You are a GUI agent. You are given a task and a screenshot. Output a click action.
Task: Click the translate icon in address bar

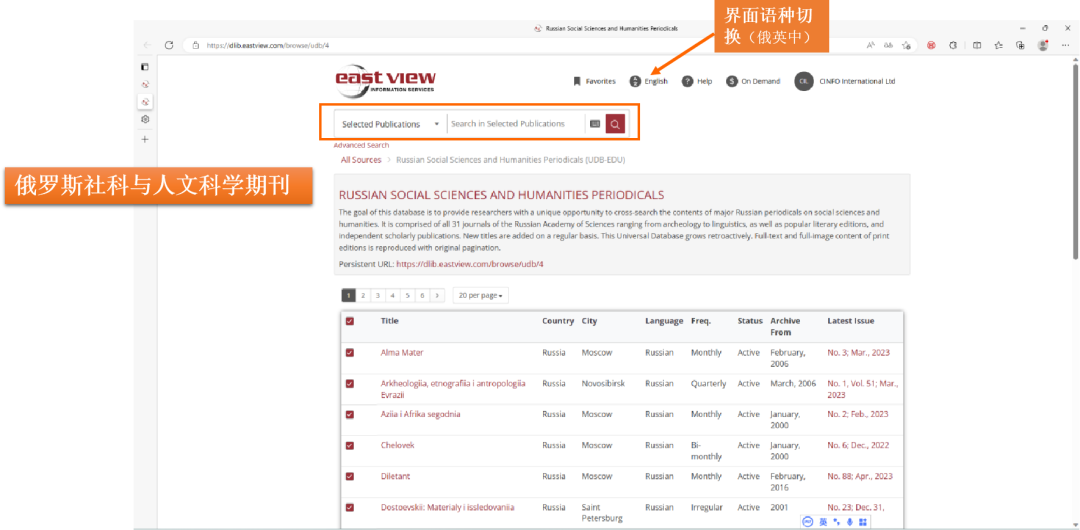coord(889,45)
